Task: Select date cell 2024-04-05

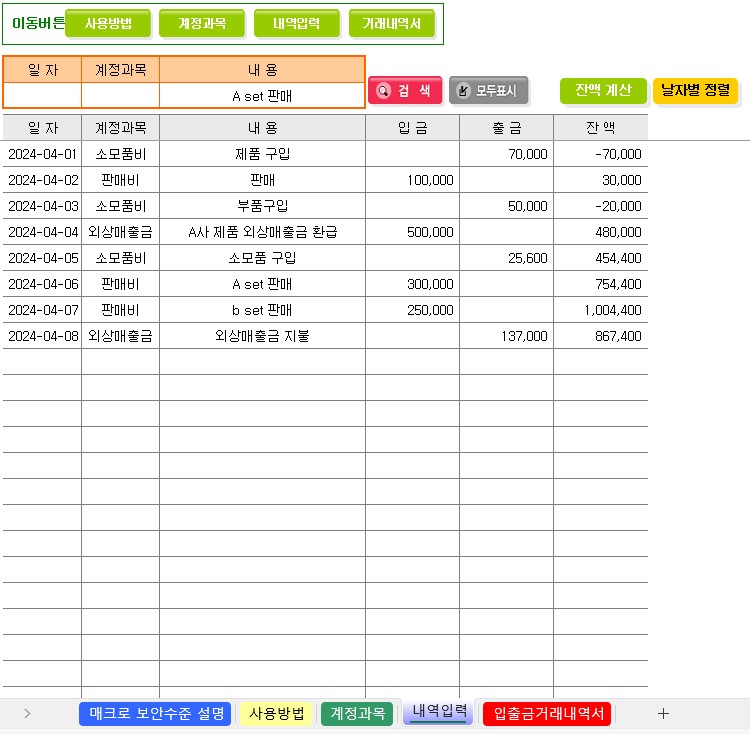Action: click(43, 258)
